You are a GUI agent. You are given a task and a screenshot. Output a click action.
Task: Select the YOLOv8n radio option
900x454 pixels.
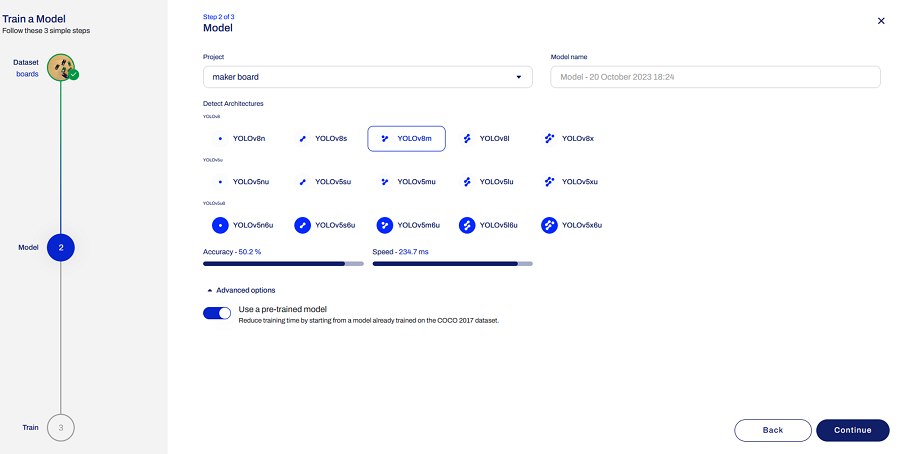tap(241, 138)
